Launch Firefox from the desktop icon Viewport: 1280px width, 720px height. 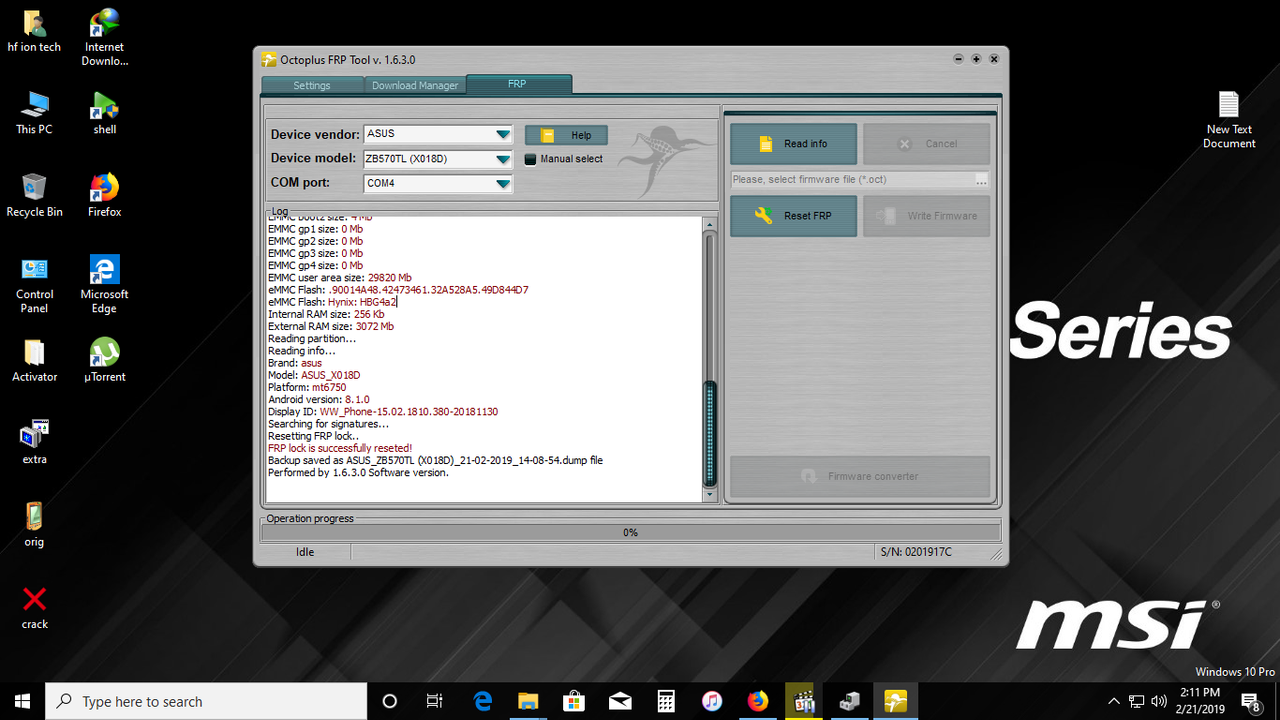(x=104, y=195)
